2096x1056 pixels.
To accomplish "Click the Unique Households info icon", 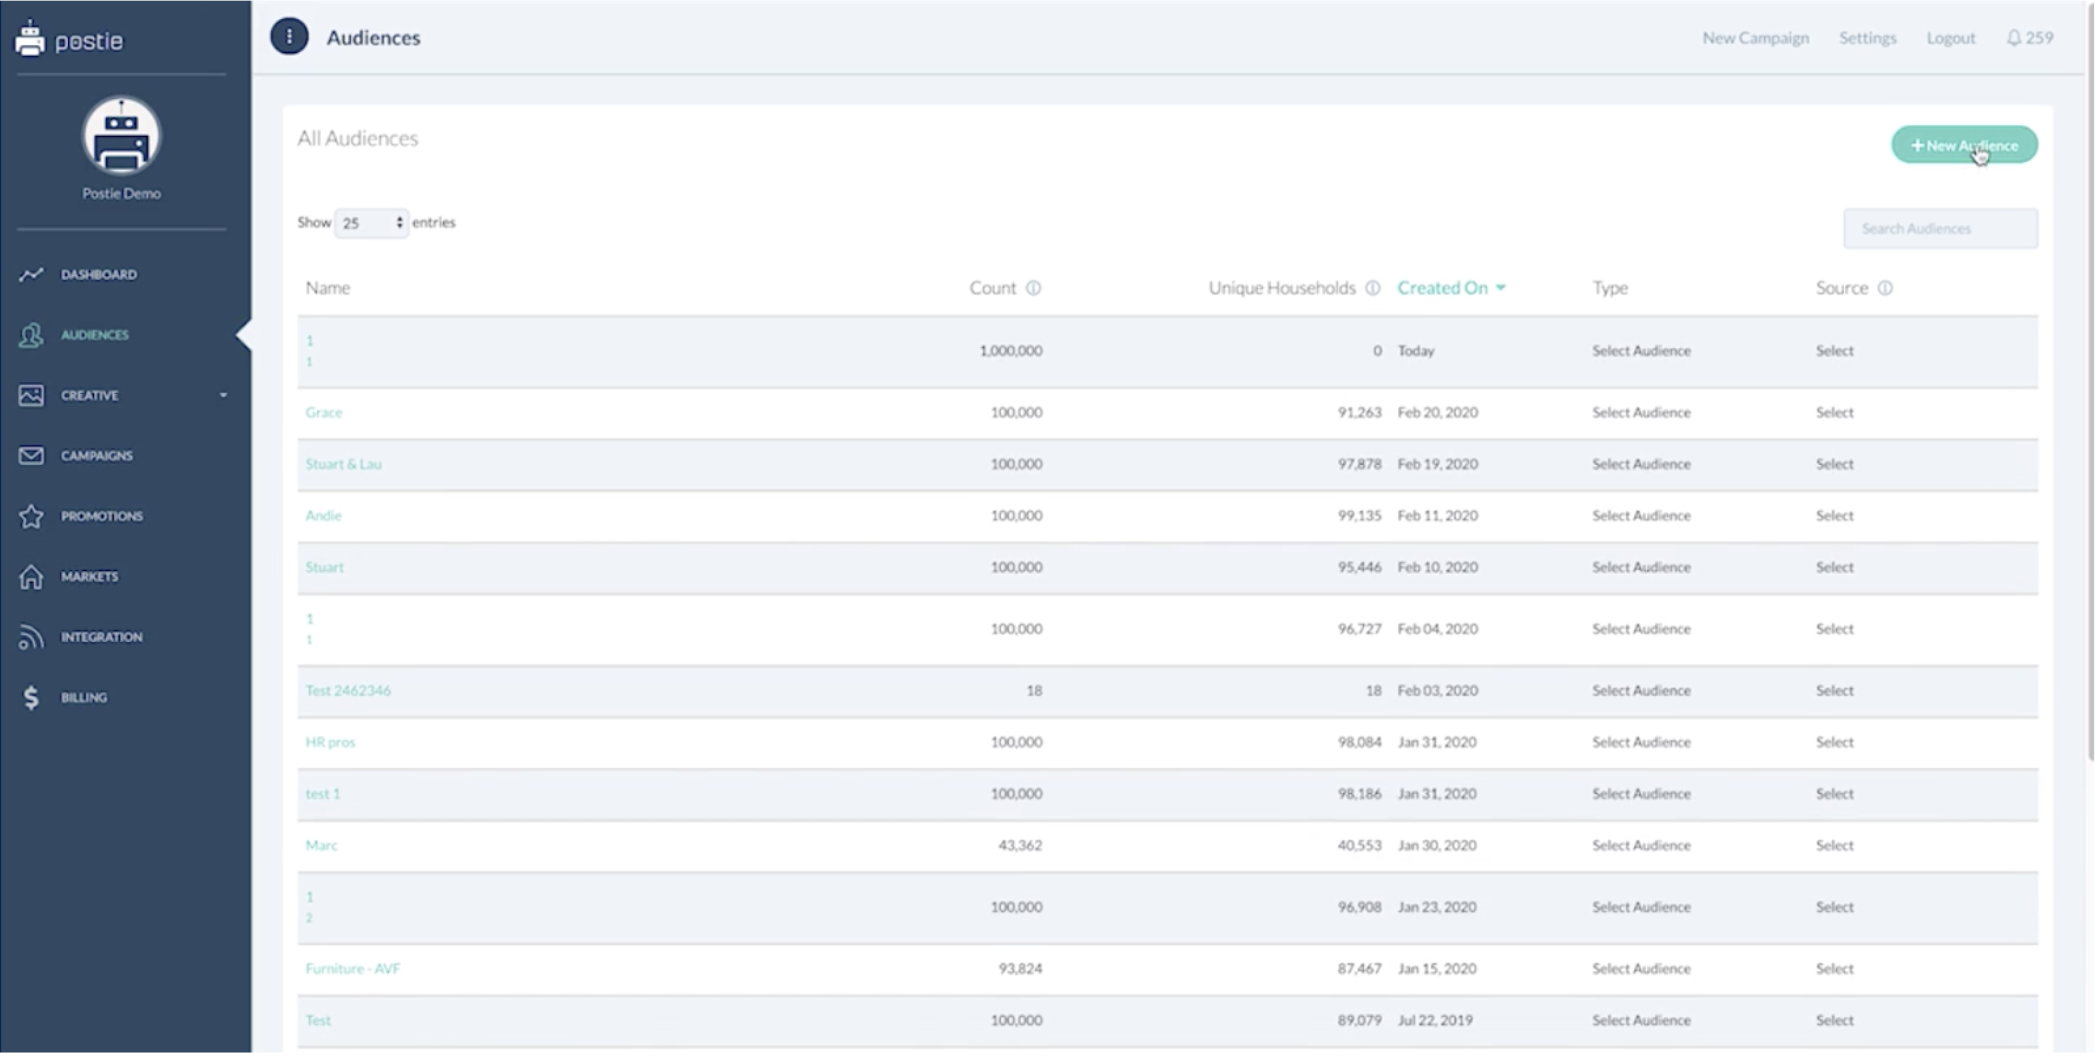I will [1373, 288].
